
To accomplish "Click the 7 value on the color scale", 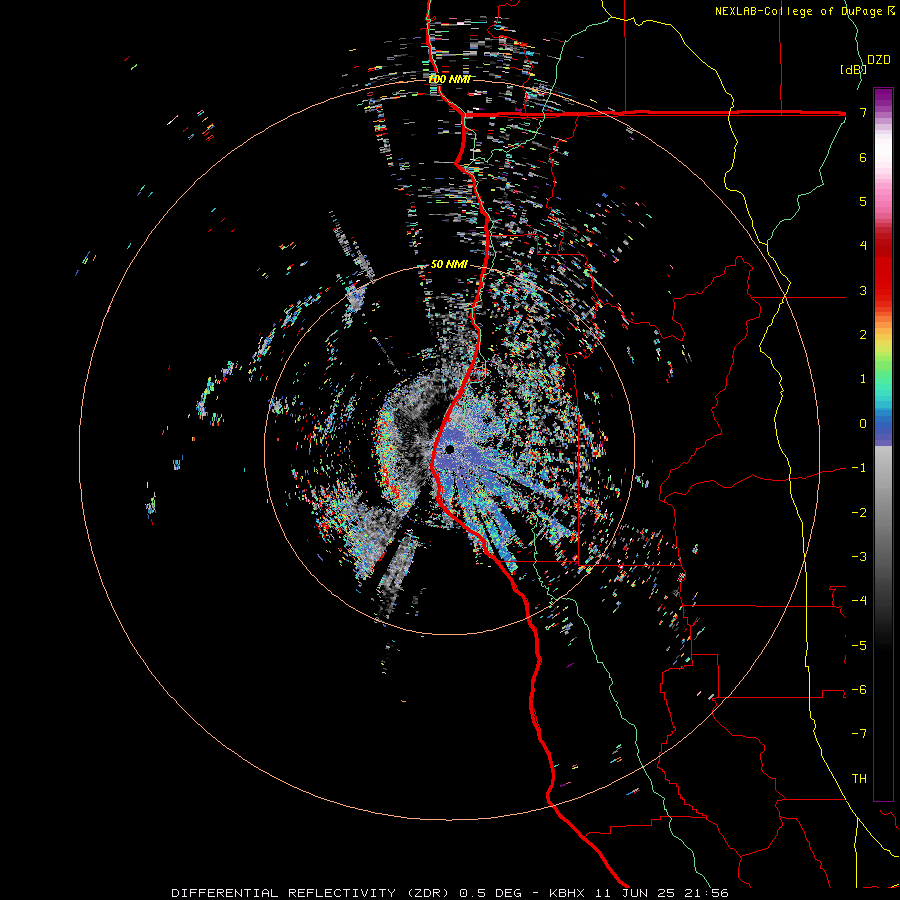I will tap(863, 113).
